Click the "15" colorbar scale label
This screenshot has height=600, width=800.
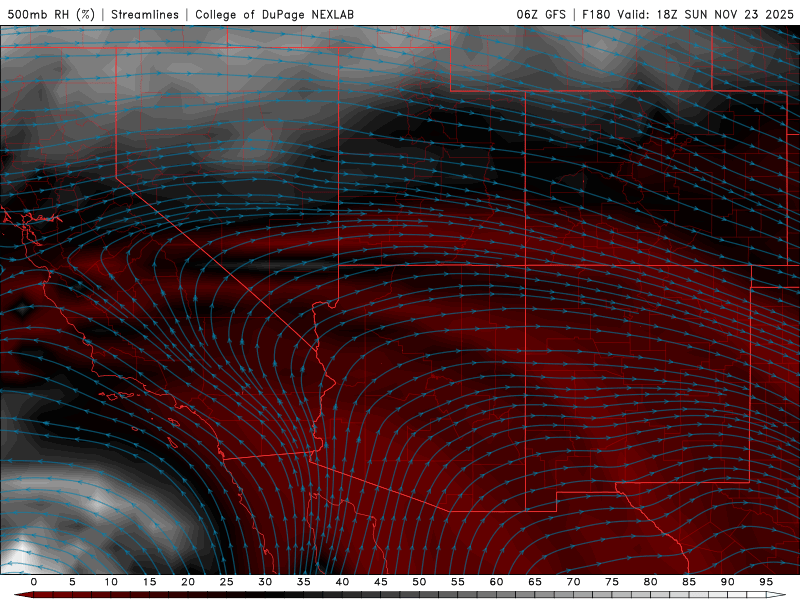[149, 582]
